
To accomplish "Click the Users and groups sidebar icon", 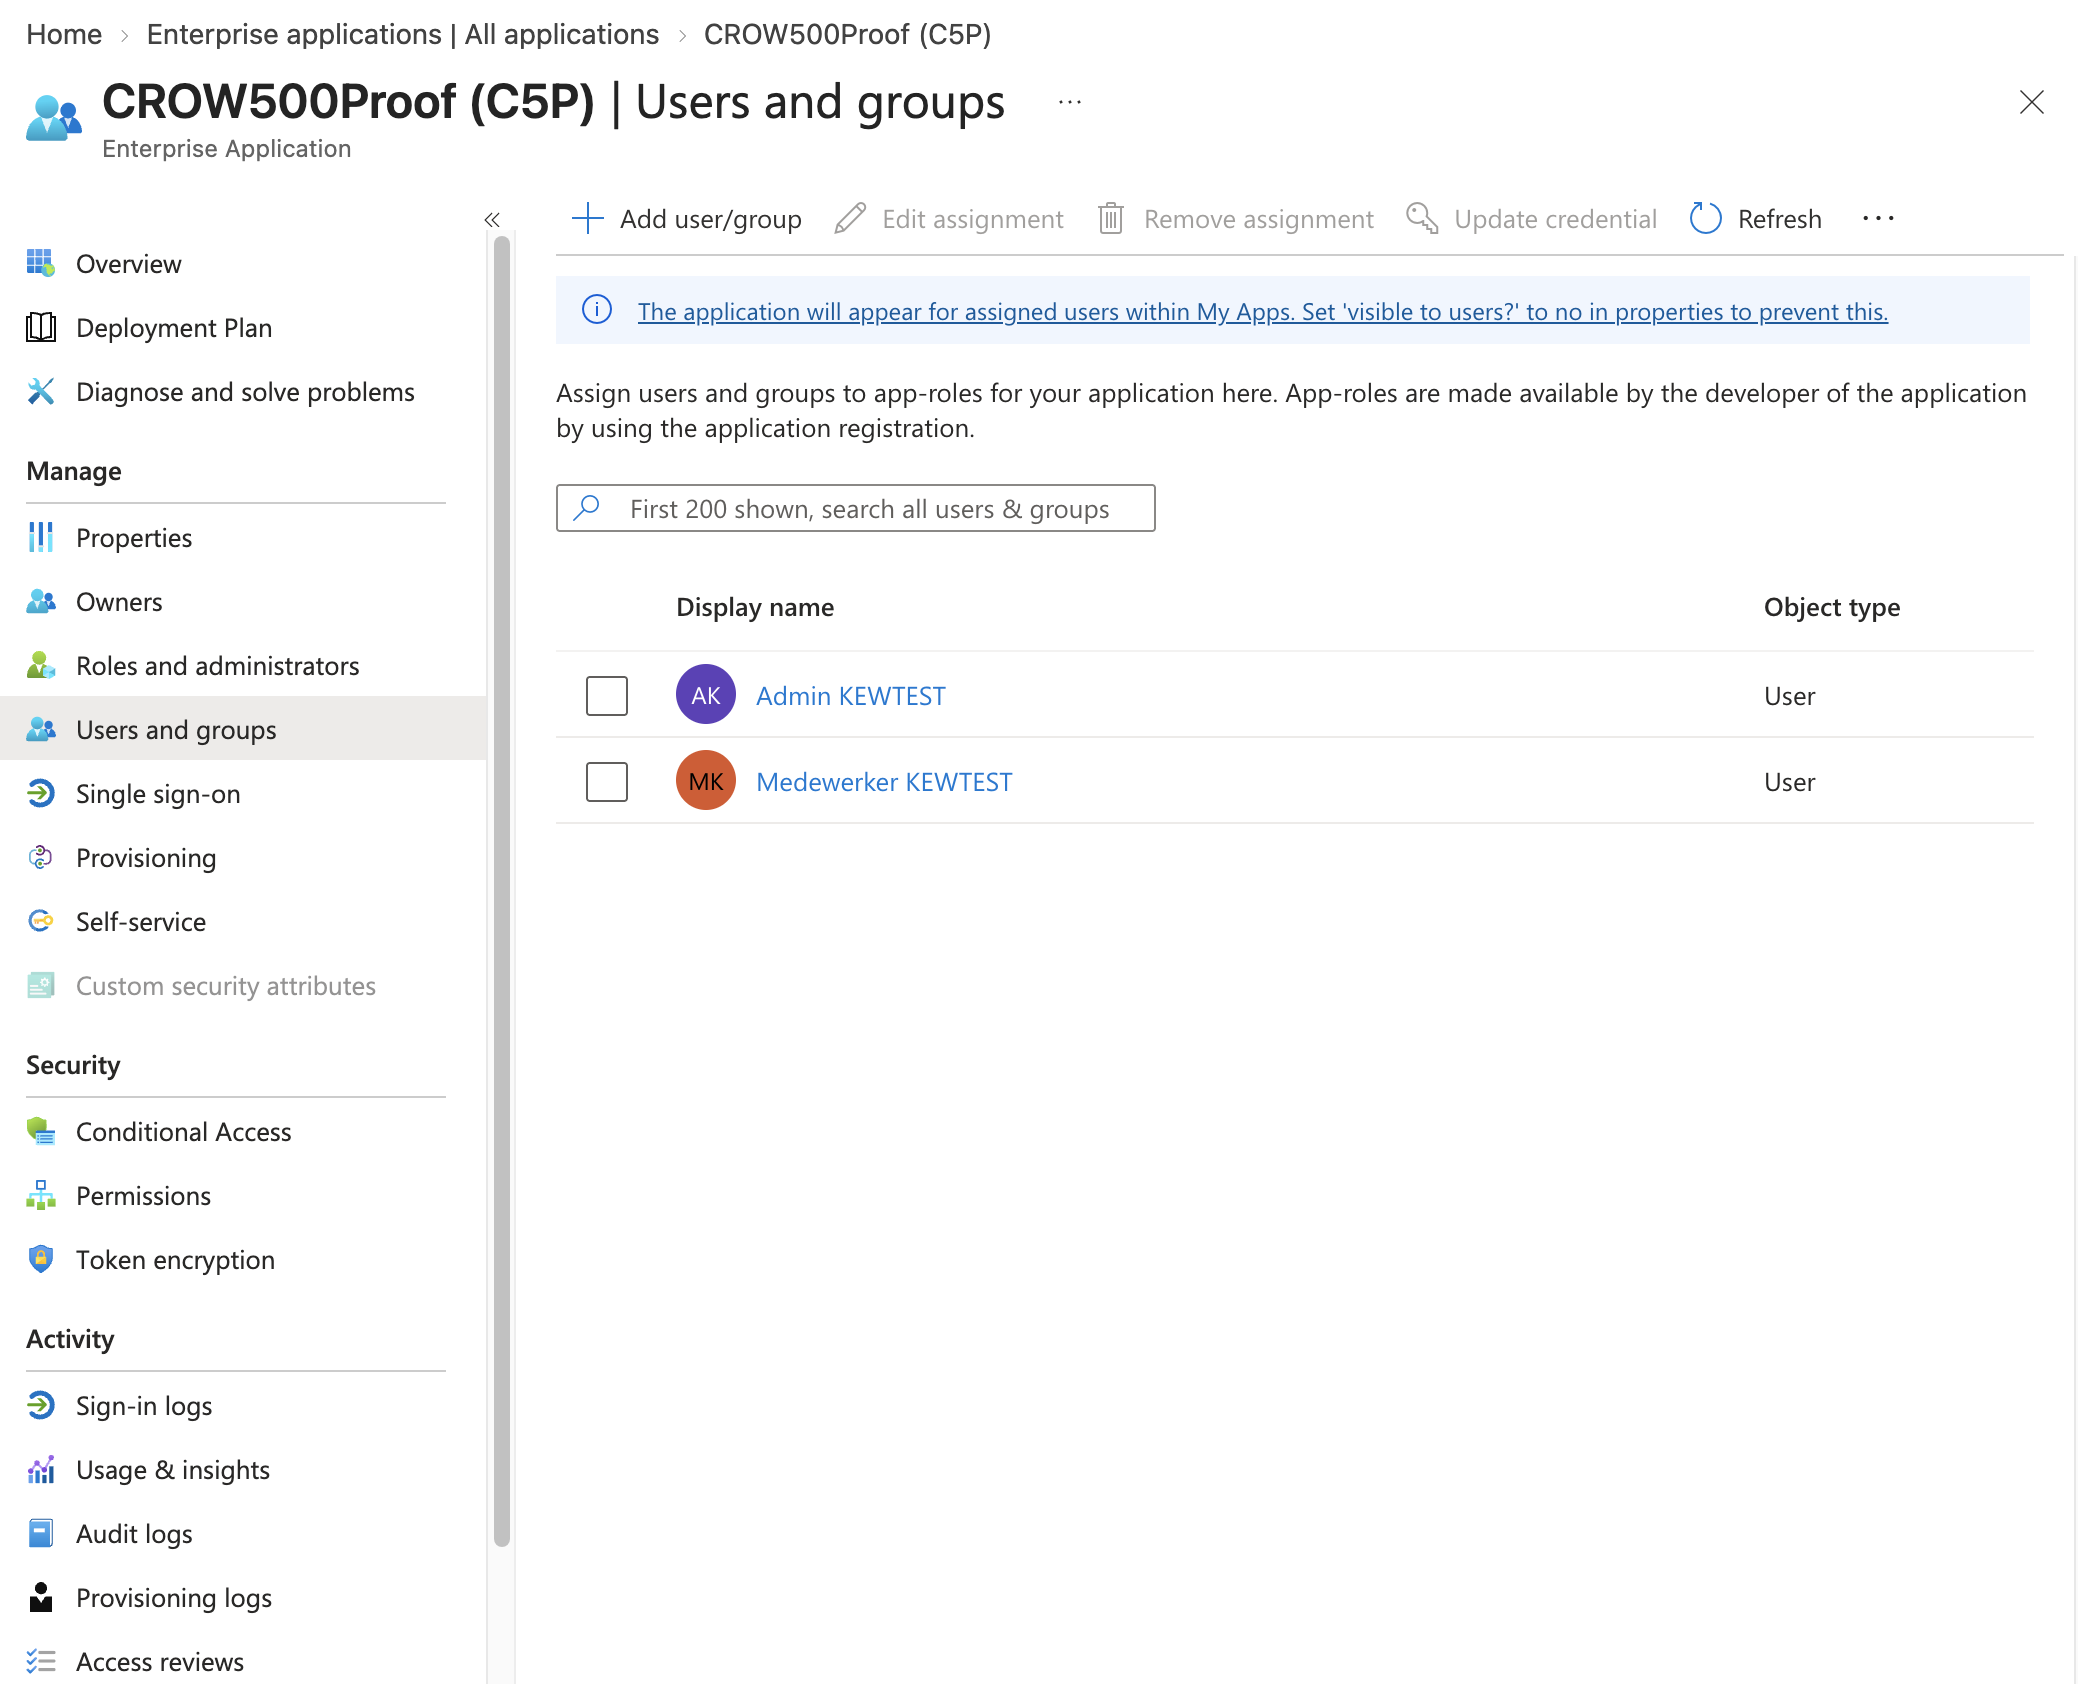I will click(x=41, y=729).
